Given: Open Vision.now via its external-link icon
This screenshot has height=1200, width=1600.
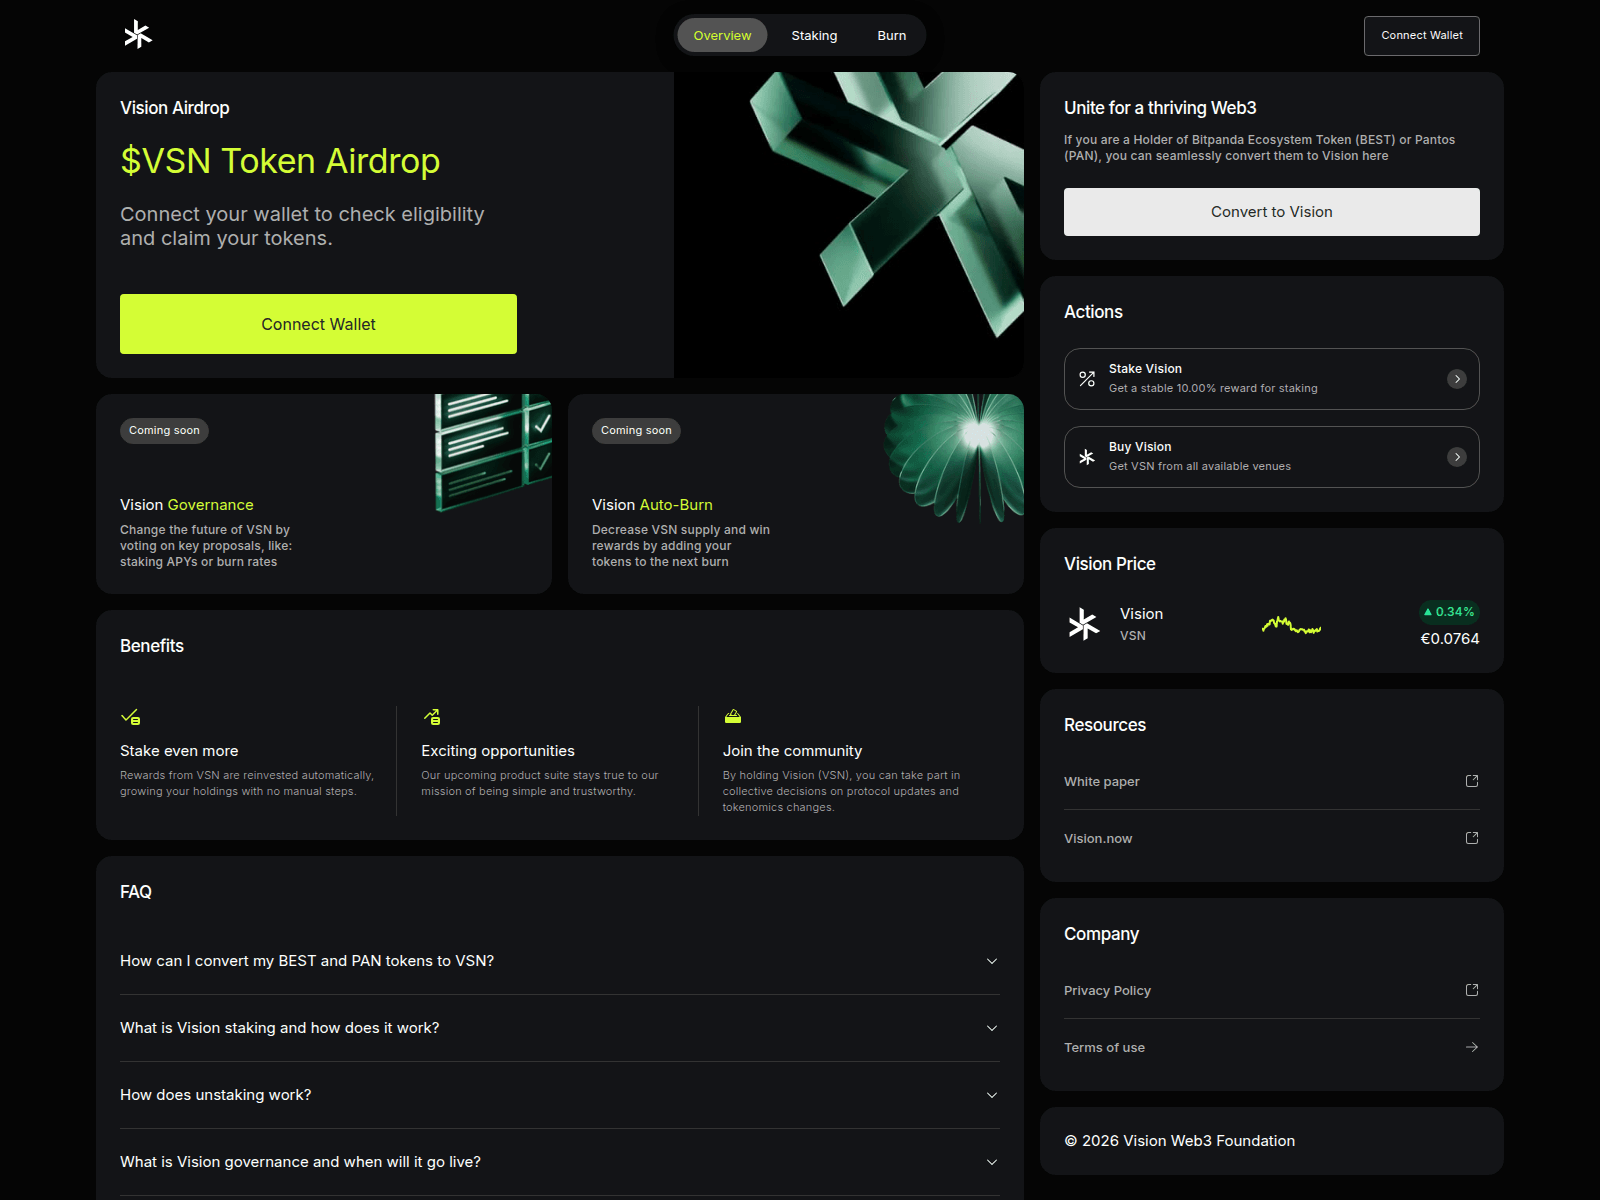Looking at the screenshot, I should [1471, 838].
